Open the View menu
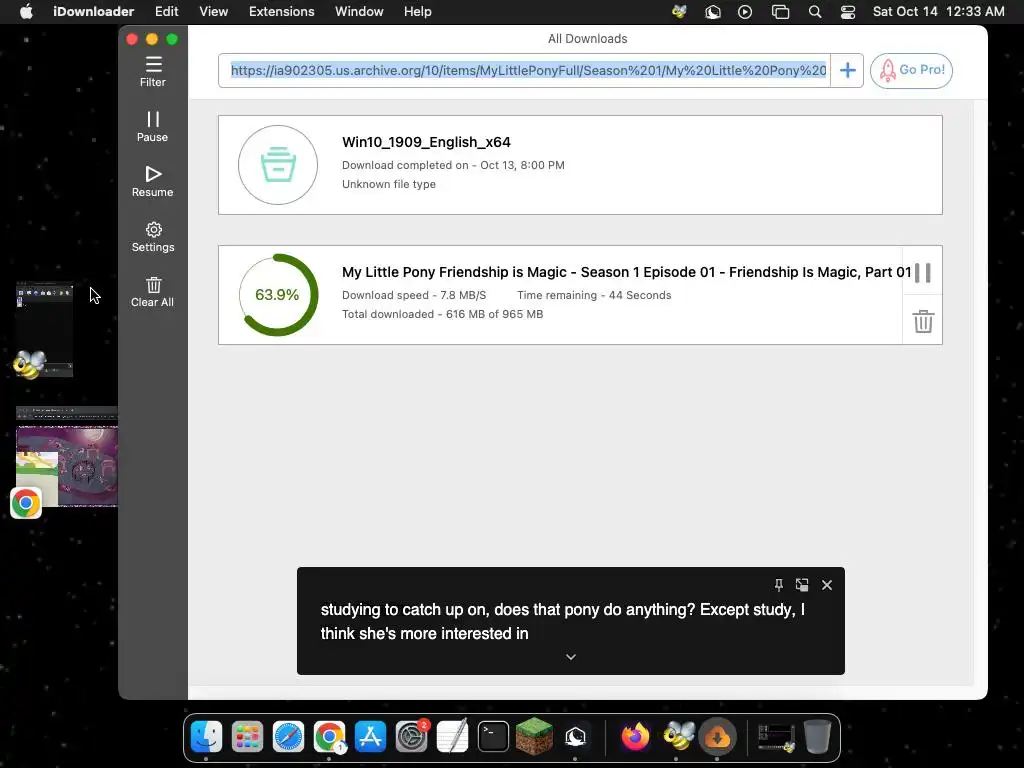Image resolution: width=1024 pixels, height=768 pixels. 214,12
